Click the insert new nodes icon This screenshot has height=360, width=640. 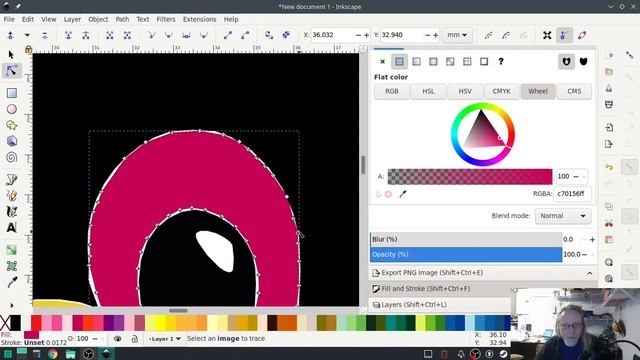click(11, 36)
